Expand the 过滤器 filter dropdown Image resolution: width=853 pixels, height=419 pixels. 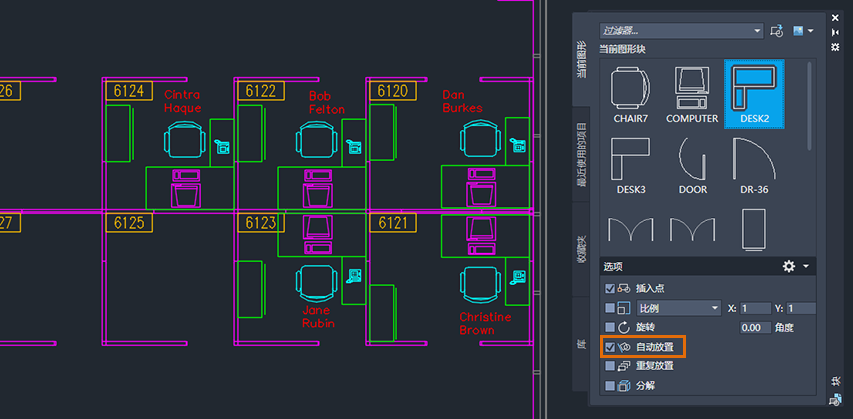682,31
